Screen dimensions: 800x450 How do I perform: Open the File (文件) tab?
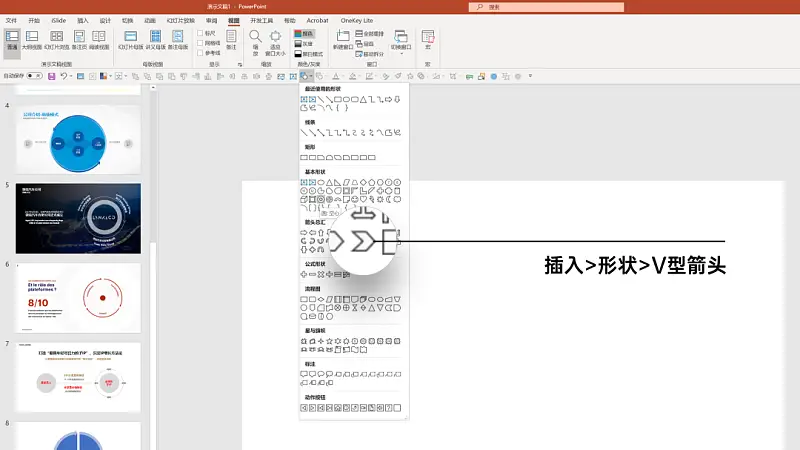[x=11, y=20]
